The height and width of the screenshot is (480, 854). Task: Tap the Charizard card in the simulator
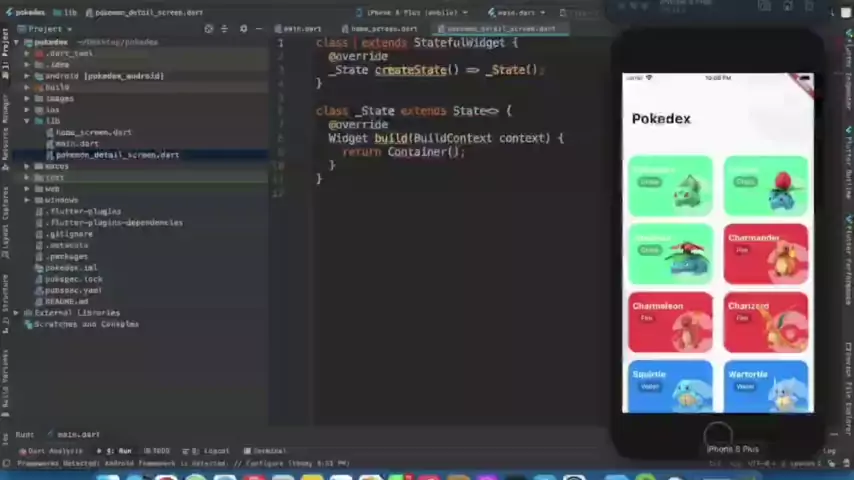[765, 322]
